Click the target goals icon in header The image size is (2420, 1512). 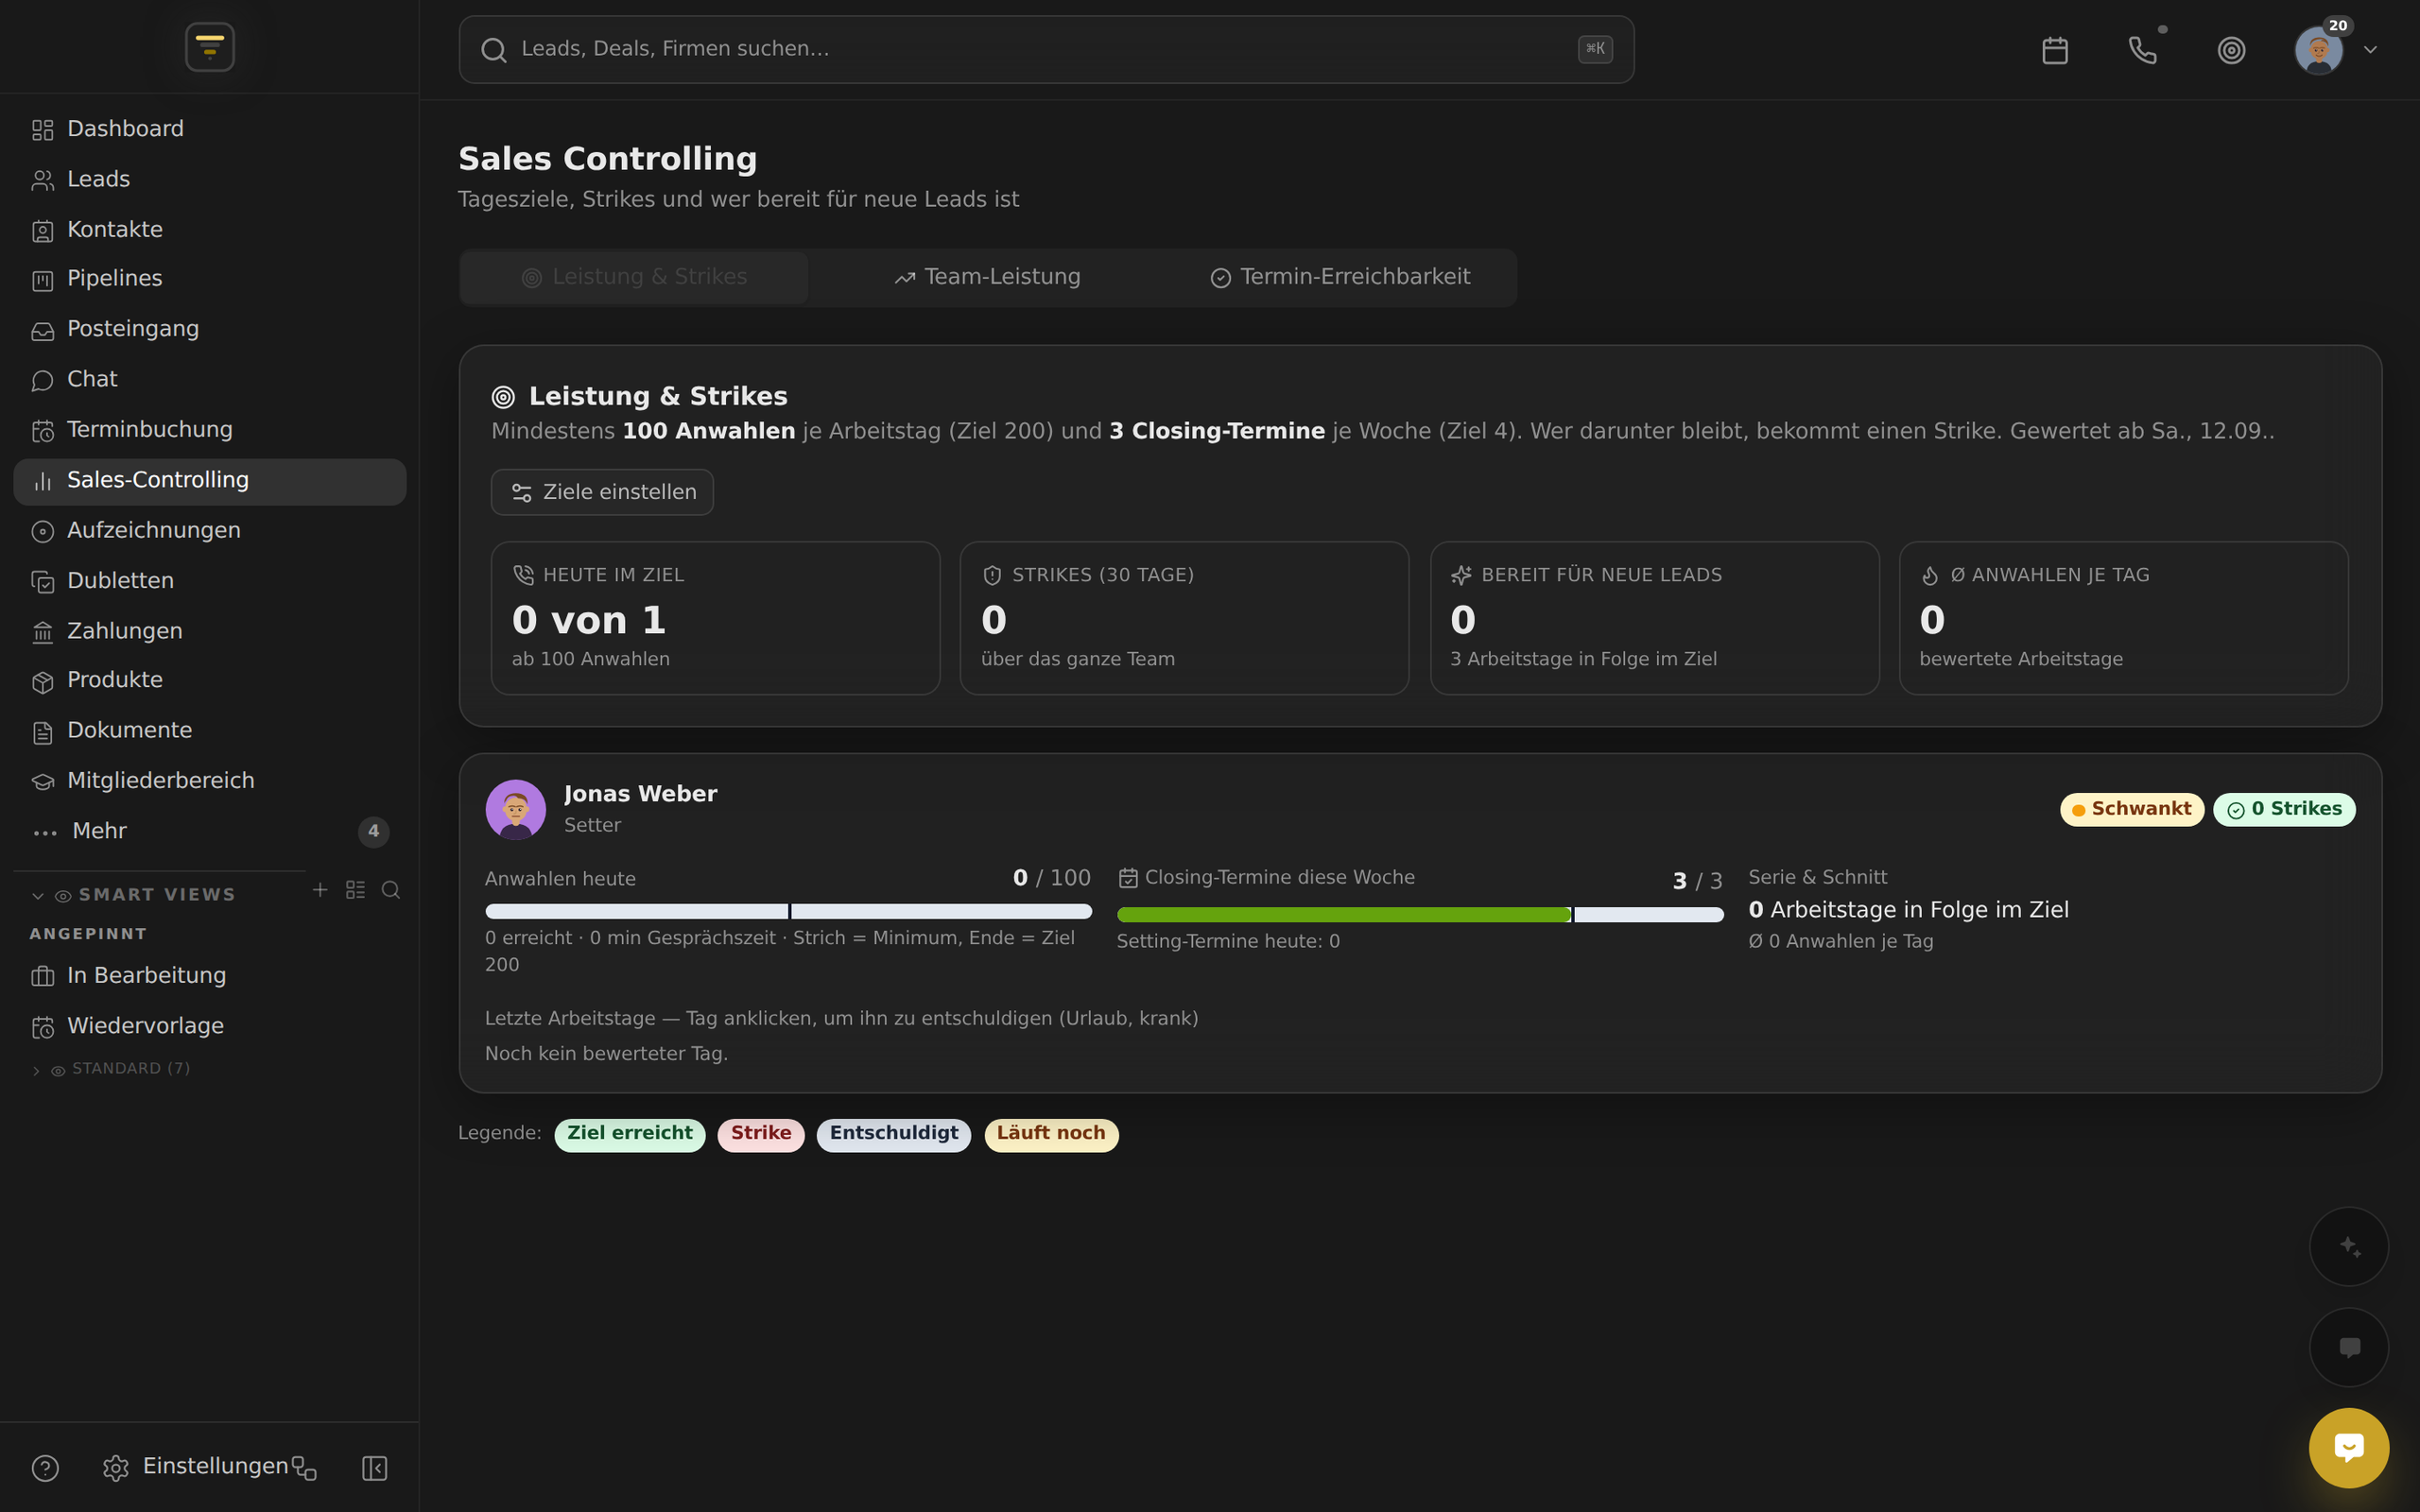tap(2231, 50)
